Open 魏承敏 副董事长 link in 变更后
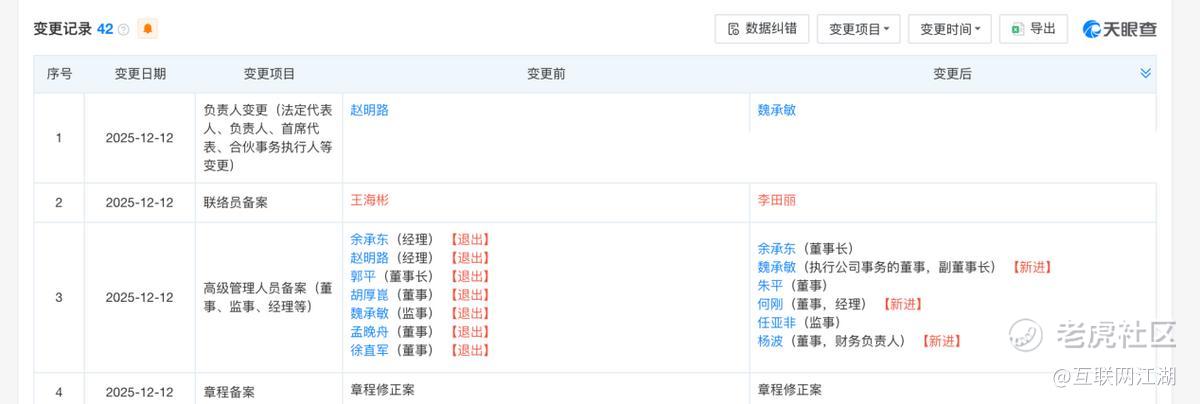The height and width of the screenshot is (404, 1200). 777,267
